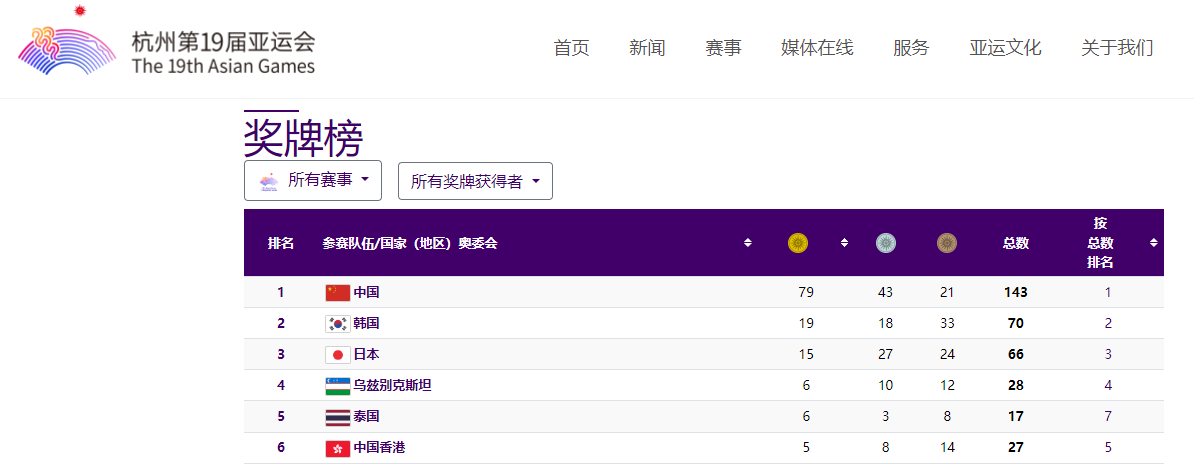
Task: Click the silver medal column icon
Action: [x=886, y=243]
